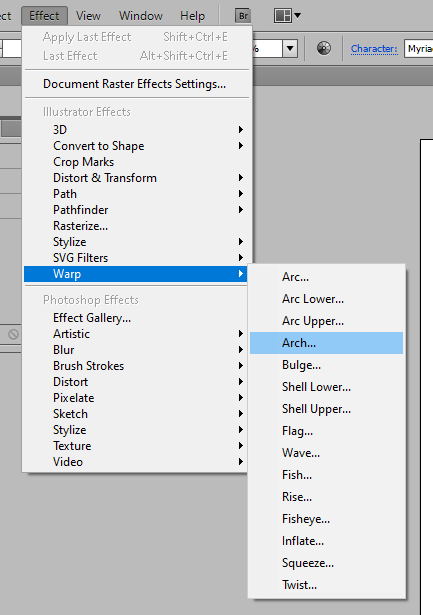Choose Twist from the Warp submenu
The image size is (433, 615).
click(x=326, y=585)
